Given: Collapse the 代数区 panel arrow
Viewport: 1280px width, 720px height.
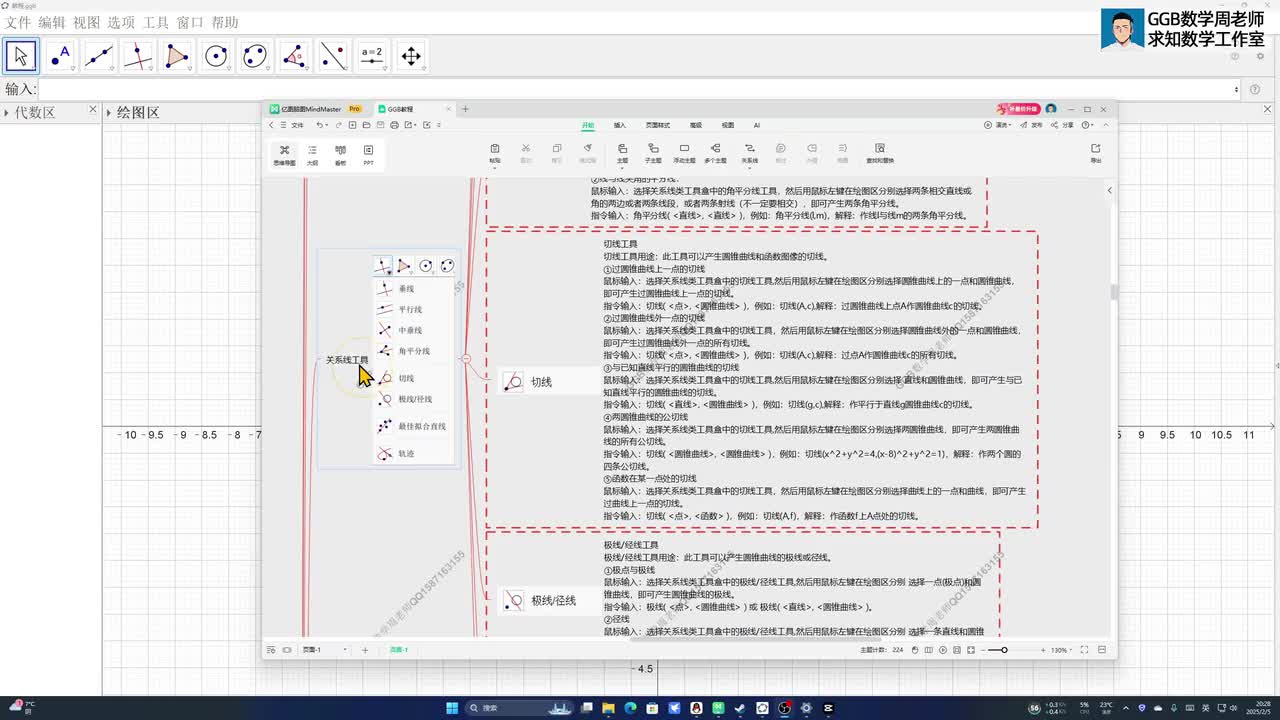Looking at the screenshot, I should [x=6, y=112].
